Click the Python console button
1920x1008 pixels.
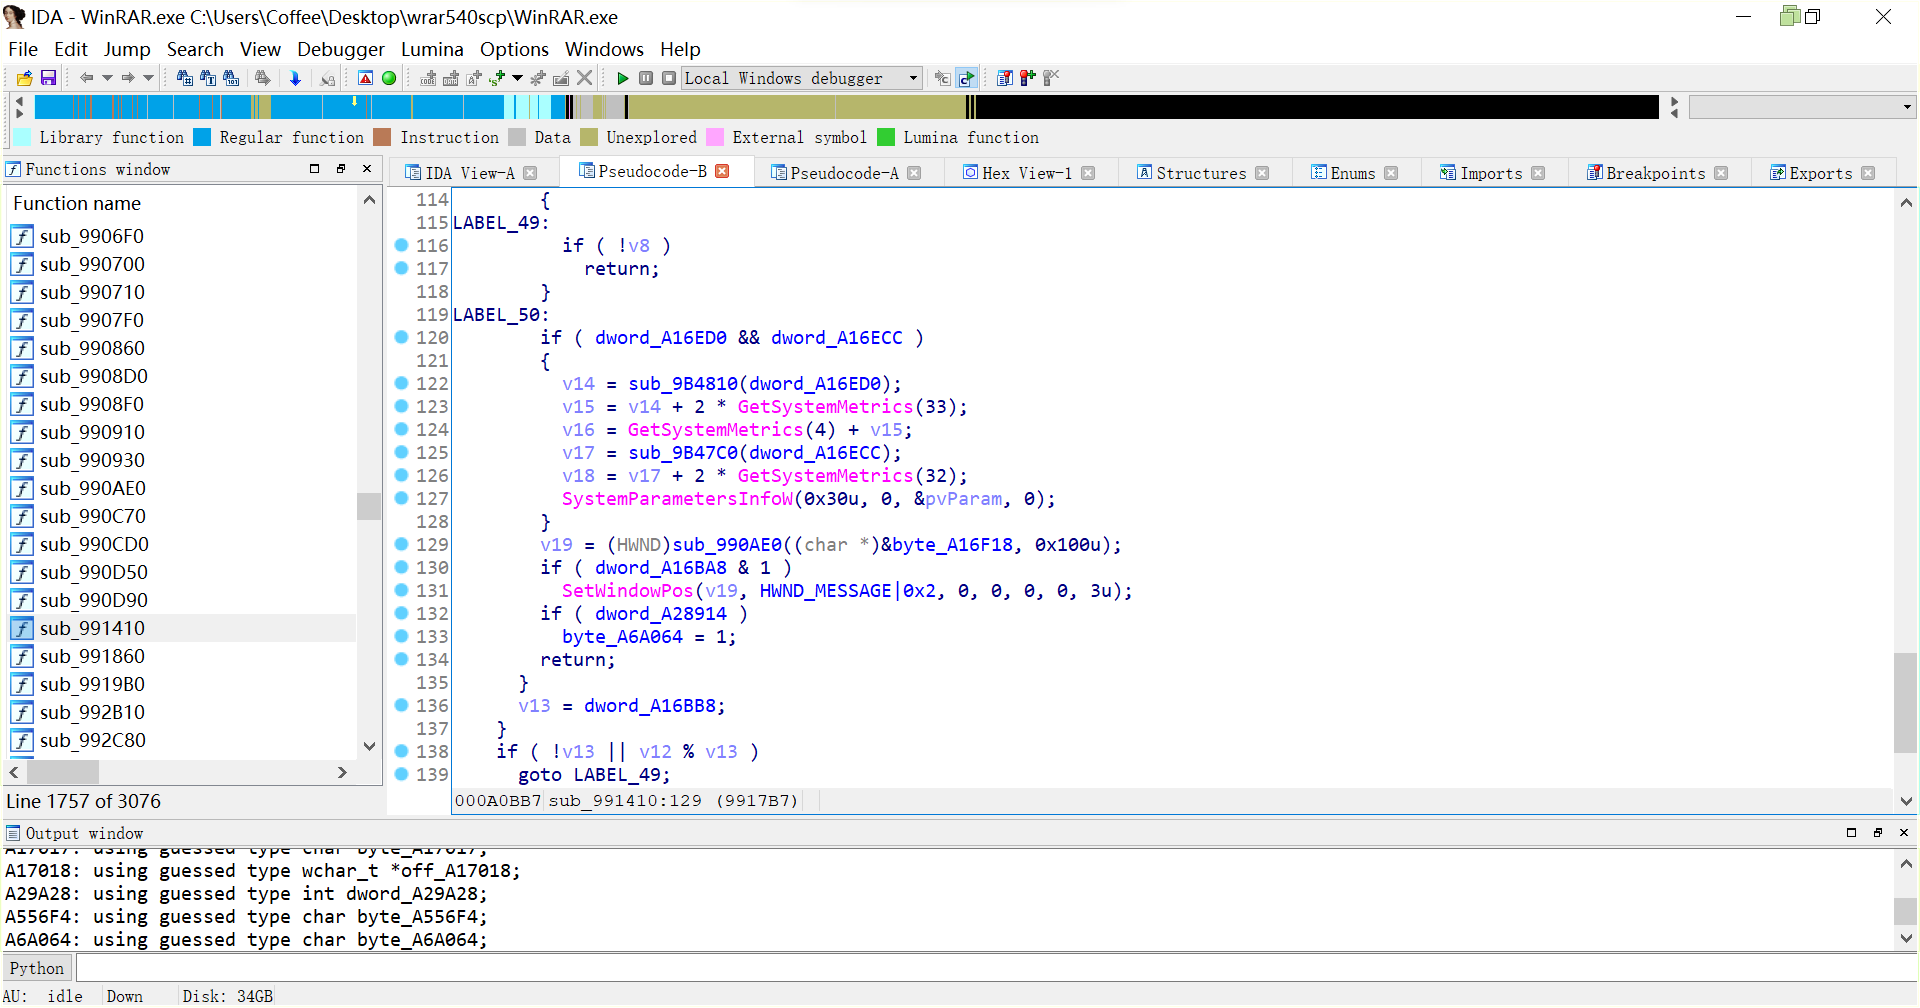[37, 968]
